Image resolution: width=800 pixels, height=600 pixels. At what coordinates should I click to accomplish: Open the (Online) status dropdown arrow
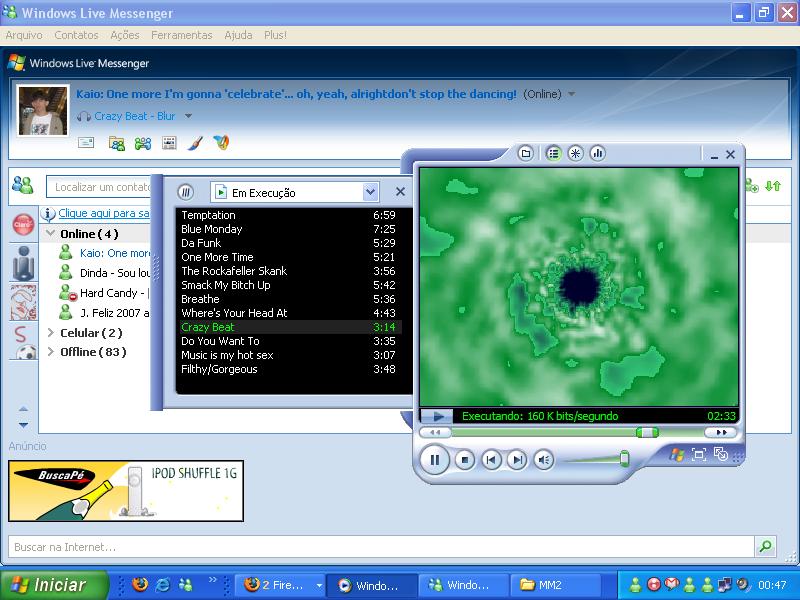572,94
